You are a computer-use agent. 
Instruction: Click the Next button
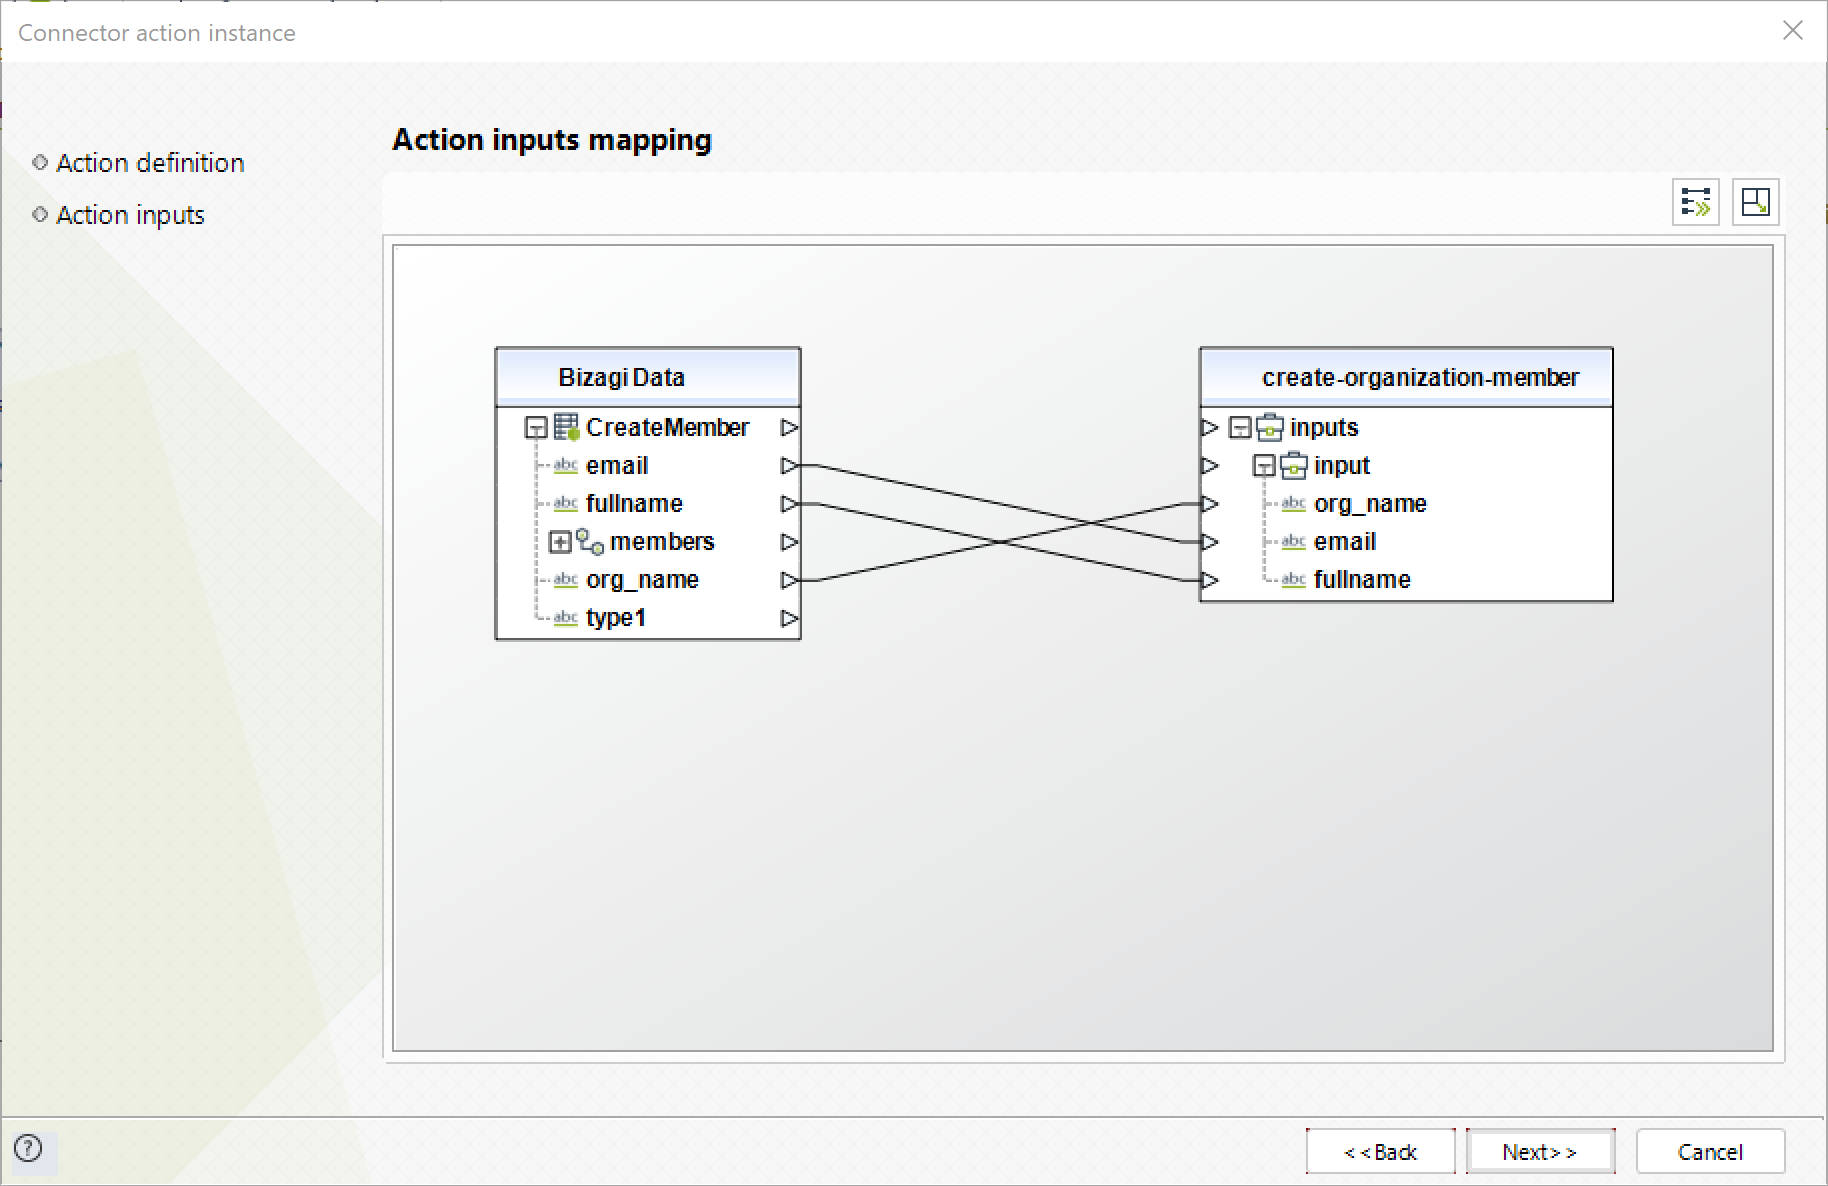click(x=1540, y=1152)
